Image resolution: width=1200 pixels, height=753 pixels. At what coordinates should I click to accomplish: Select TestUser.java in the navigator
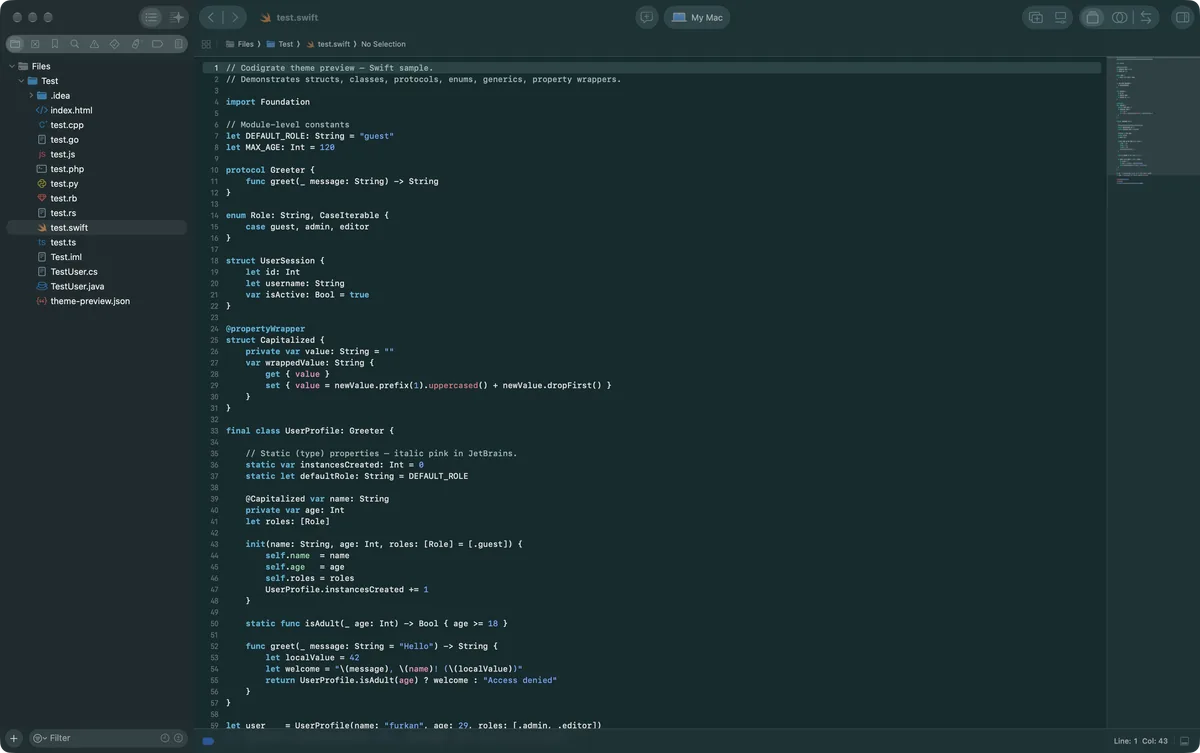click(x=78, y=286)
